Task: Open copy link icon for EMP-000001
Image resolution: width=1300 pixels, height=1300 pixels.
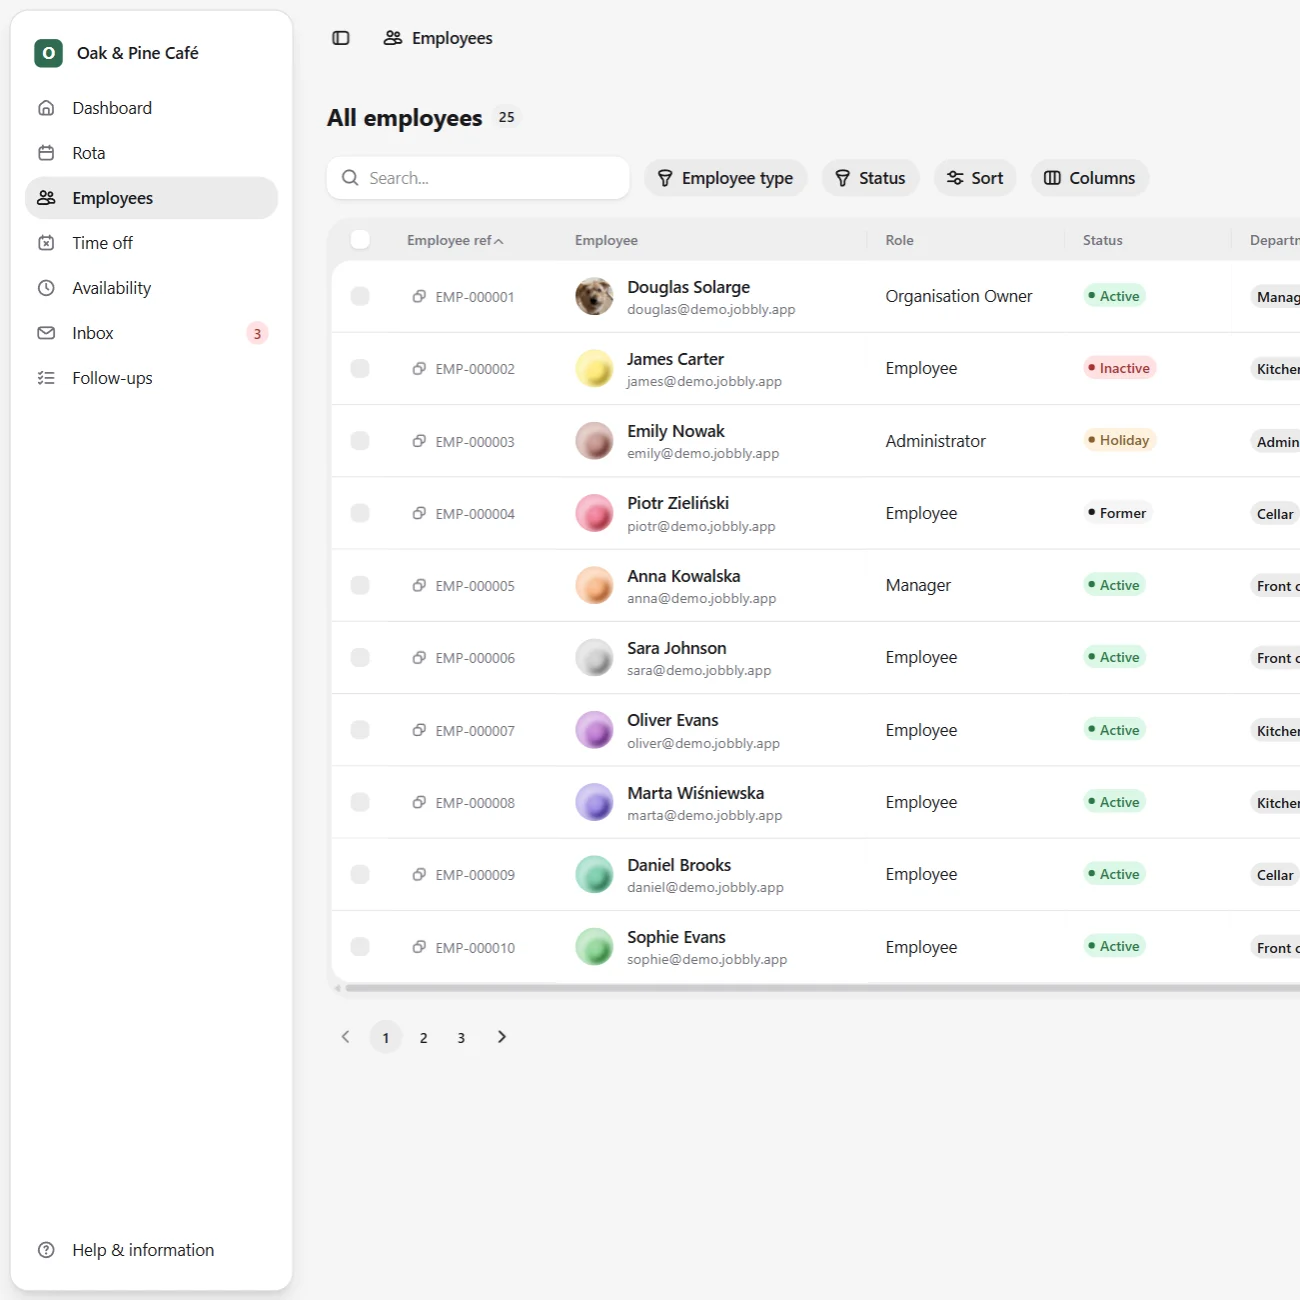Action: pyautogui.click(x=419, y=296)
